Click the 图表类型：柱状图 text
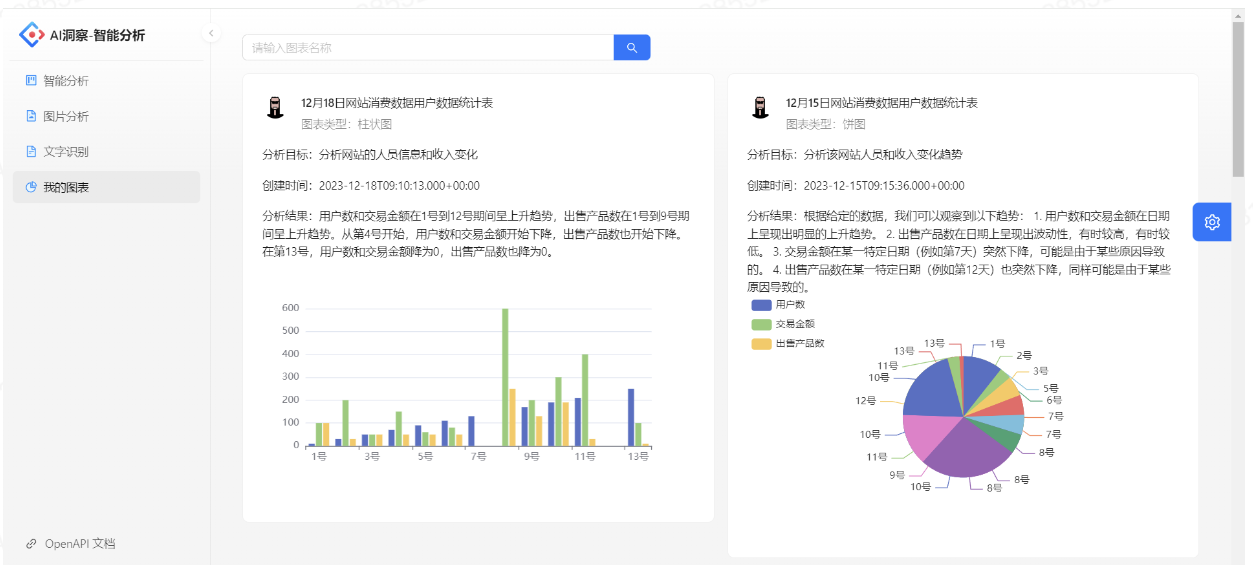The image size is (1253, 565). (346, 124)
